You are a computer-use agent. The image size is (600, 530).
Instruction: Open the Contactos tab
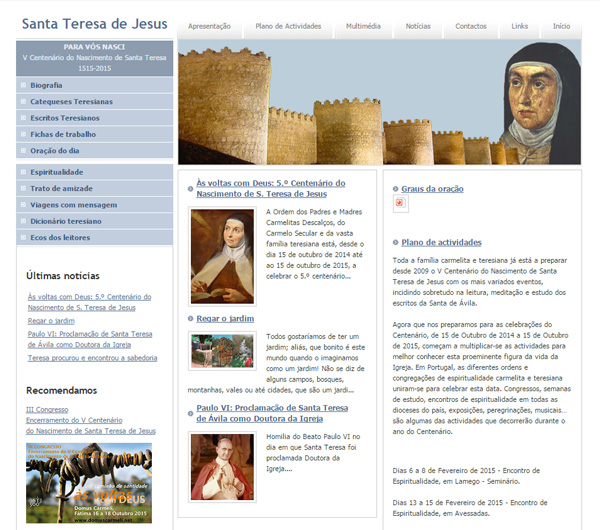pyautogui.click(x=471, y=26)
